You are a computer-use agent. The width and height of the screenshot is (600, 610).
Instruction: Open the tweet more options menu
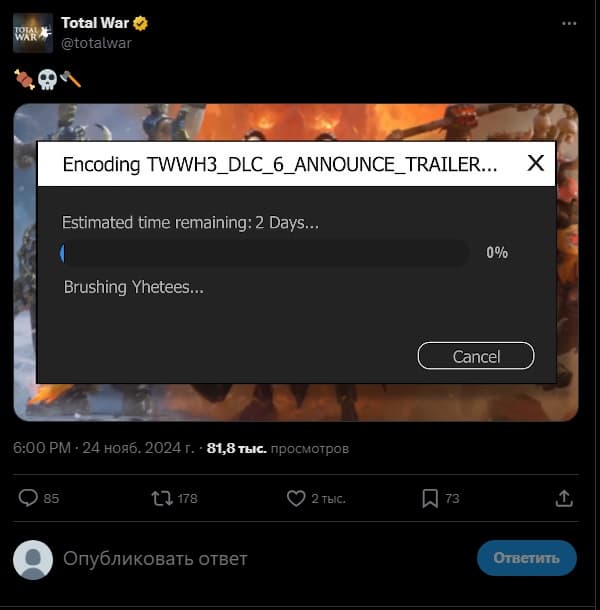pyautogui.click(x=568, y=23)
